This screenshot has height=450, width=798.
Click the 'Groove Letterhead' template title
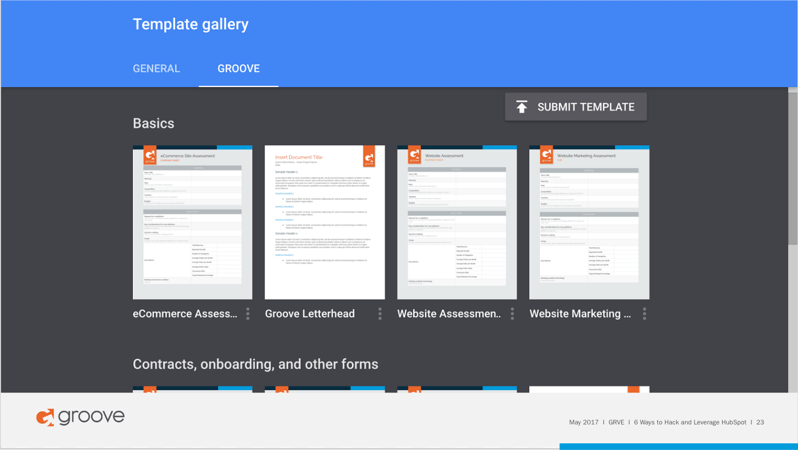[310, 314]
